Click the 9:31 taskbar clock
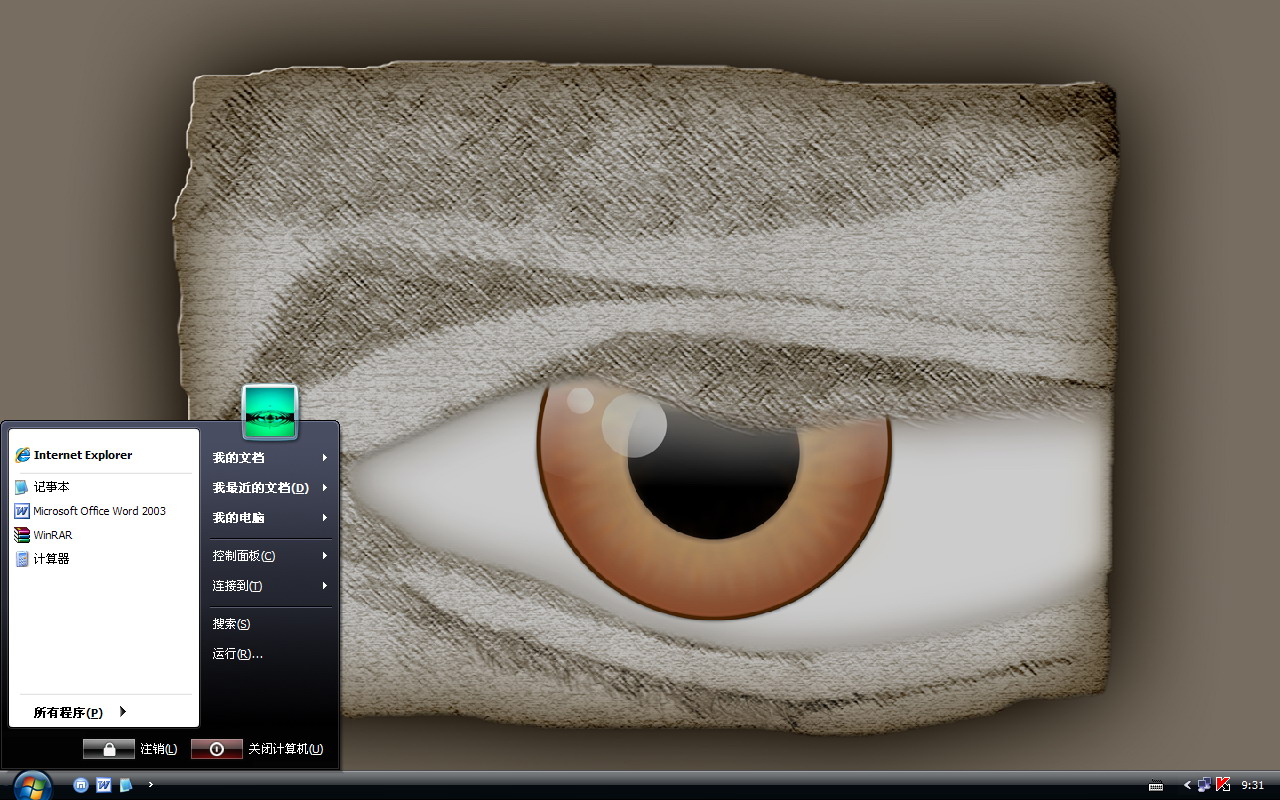 click(x=1253, y=785)
